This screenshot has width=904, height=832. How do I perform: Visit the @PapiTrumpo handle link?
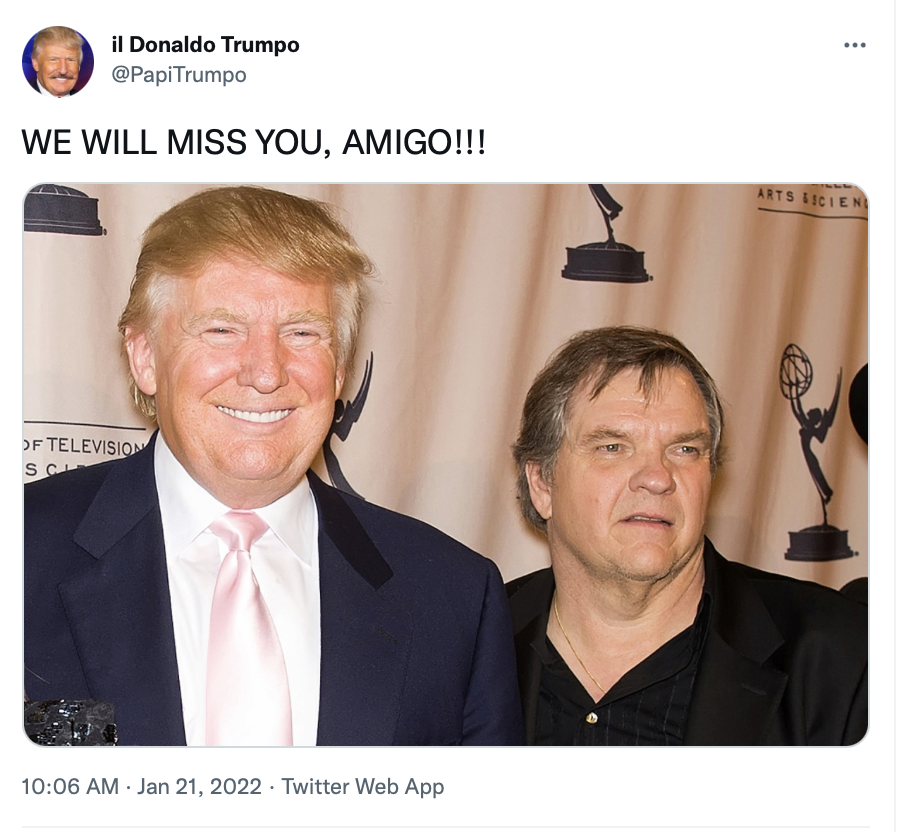[179, 75]
